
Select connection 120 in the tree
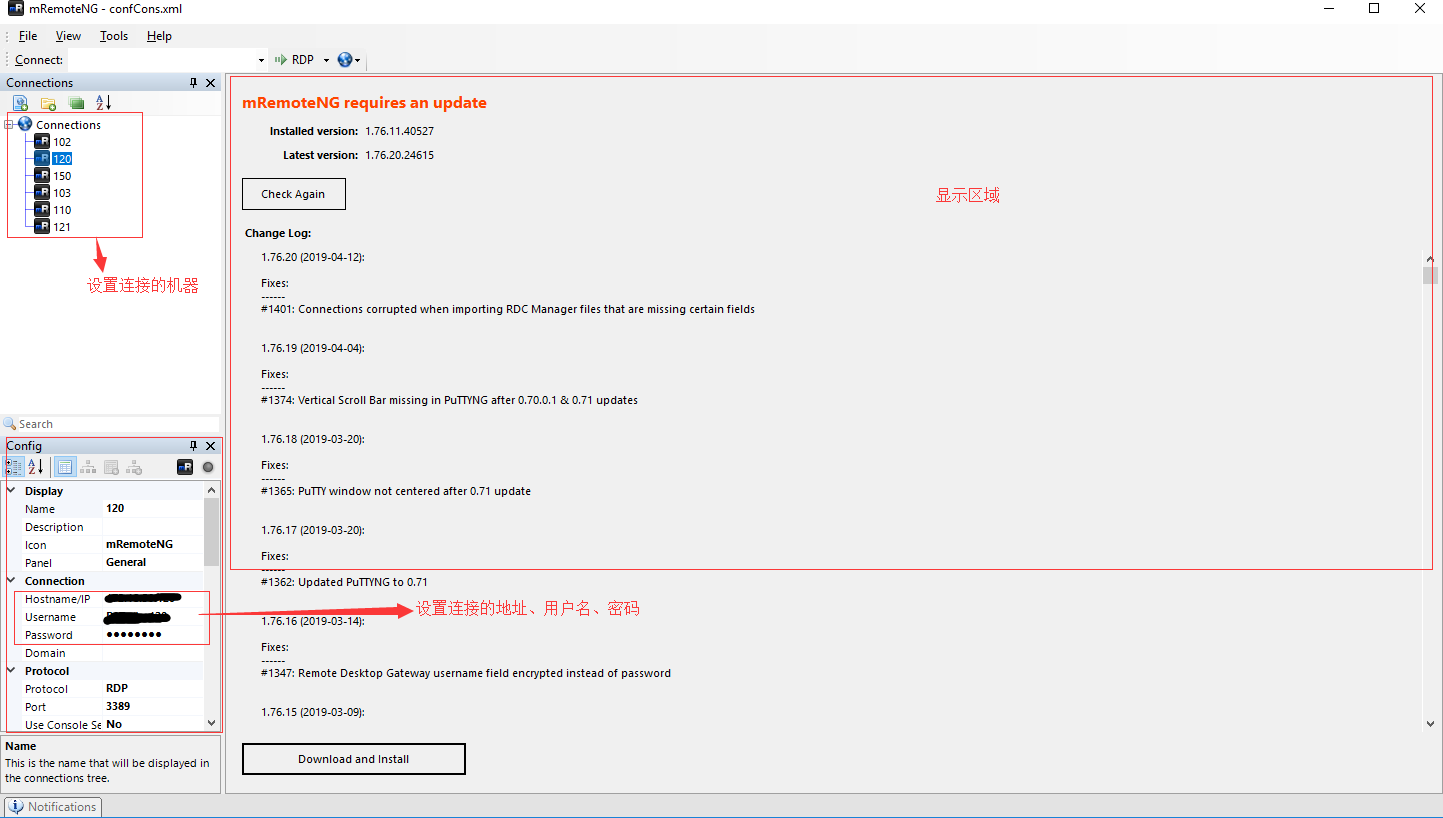pyautogui.click(x=62, y=159)
